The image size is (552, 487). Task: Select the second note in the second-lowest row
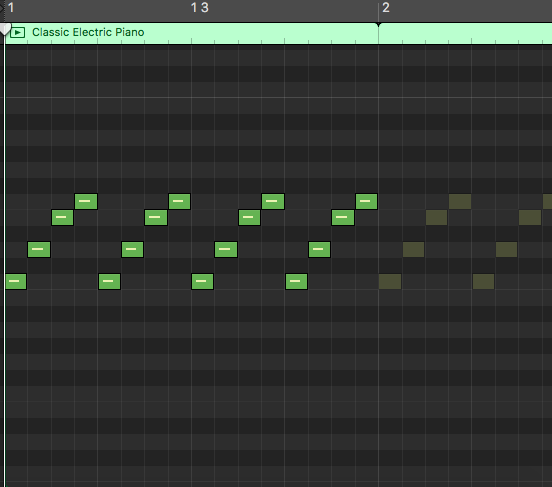point(132,249)
